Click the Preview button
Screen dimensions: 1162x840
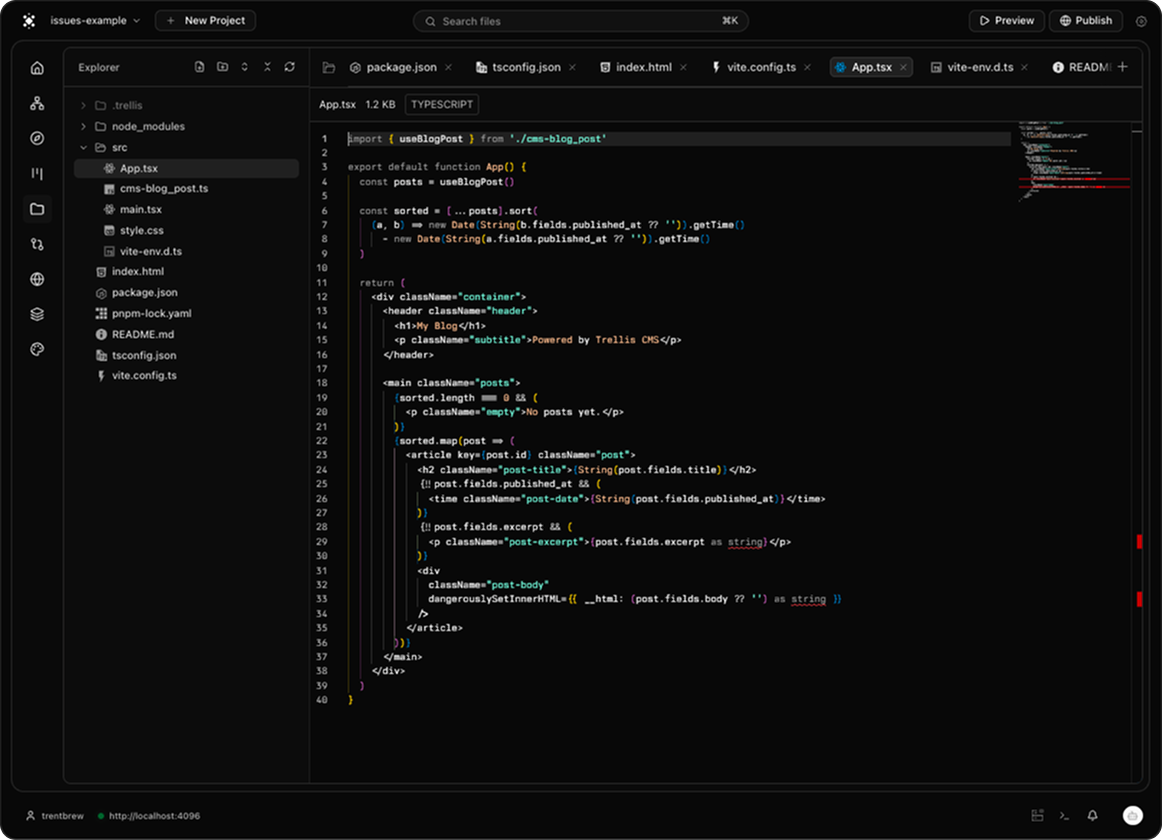pyautogui.click(x=1006, y=21)
